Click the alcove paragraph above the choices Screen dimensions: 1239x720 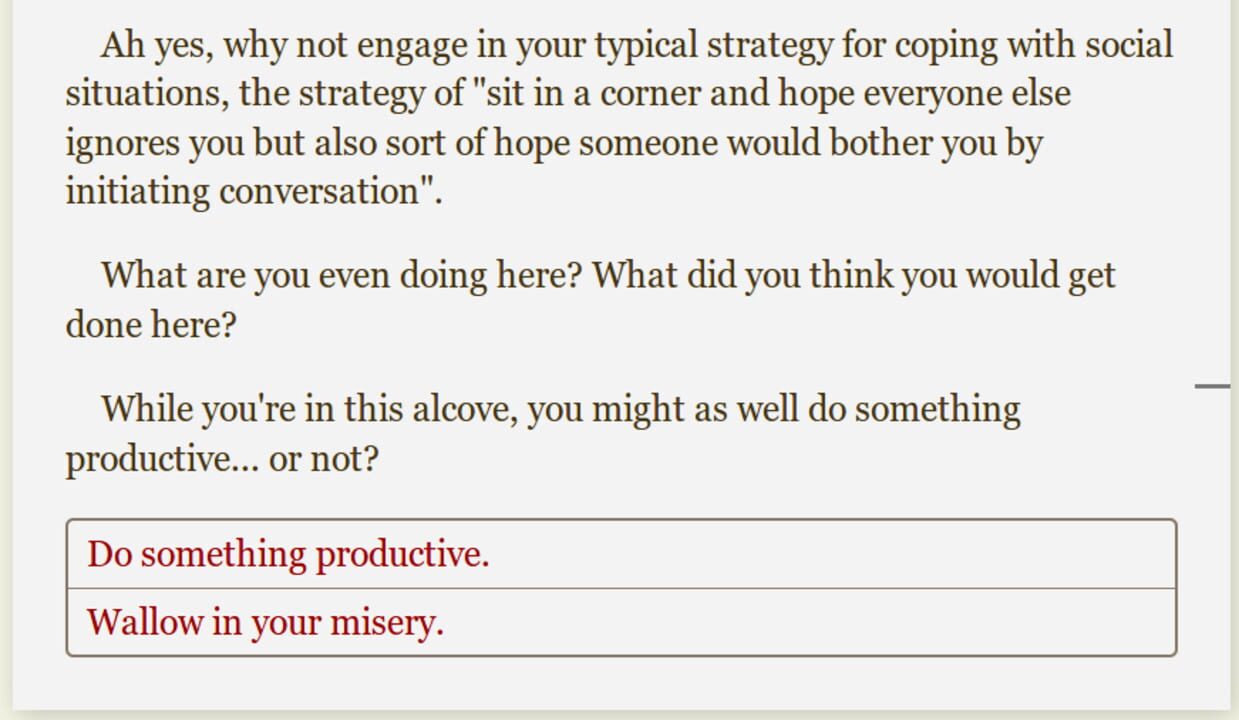click(x=543, y=430)
